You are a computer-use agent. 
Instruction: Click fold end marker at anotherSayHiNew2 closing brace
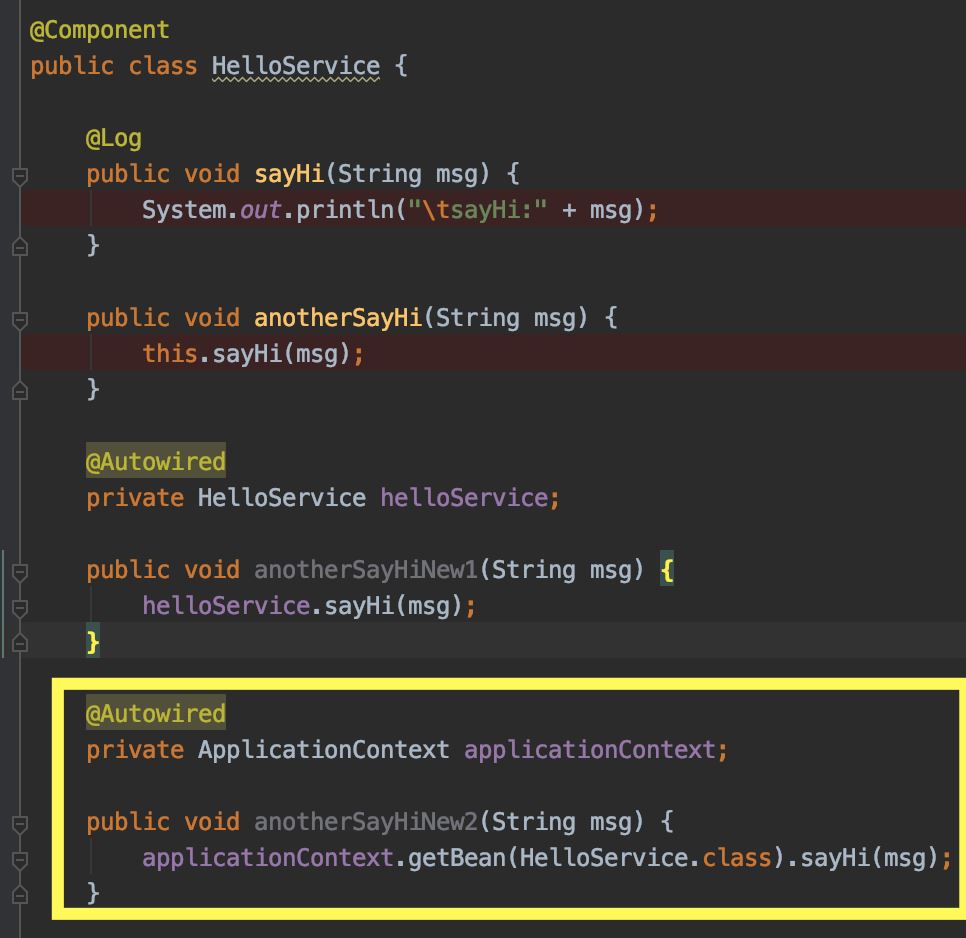coord(20,894)
